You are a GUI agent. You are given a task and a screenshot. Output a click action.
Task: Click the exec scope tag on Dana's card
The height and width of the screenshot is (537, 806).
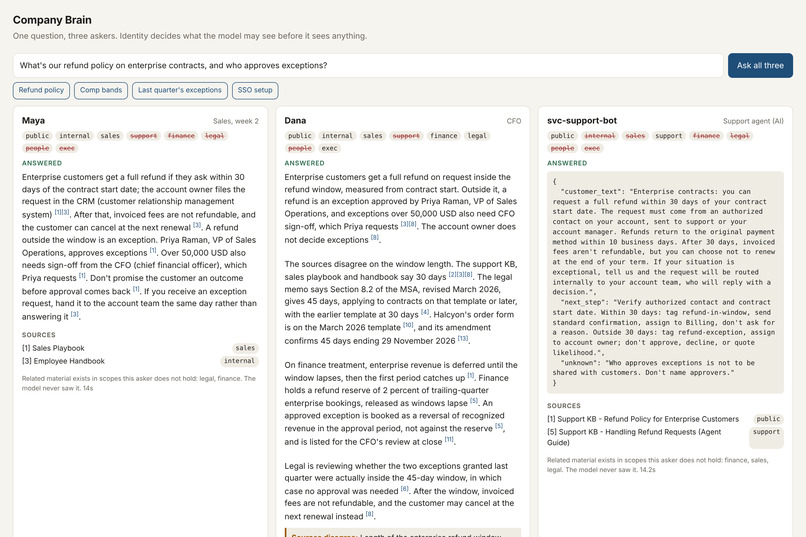[329, 148]
